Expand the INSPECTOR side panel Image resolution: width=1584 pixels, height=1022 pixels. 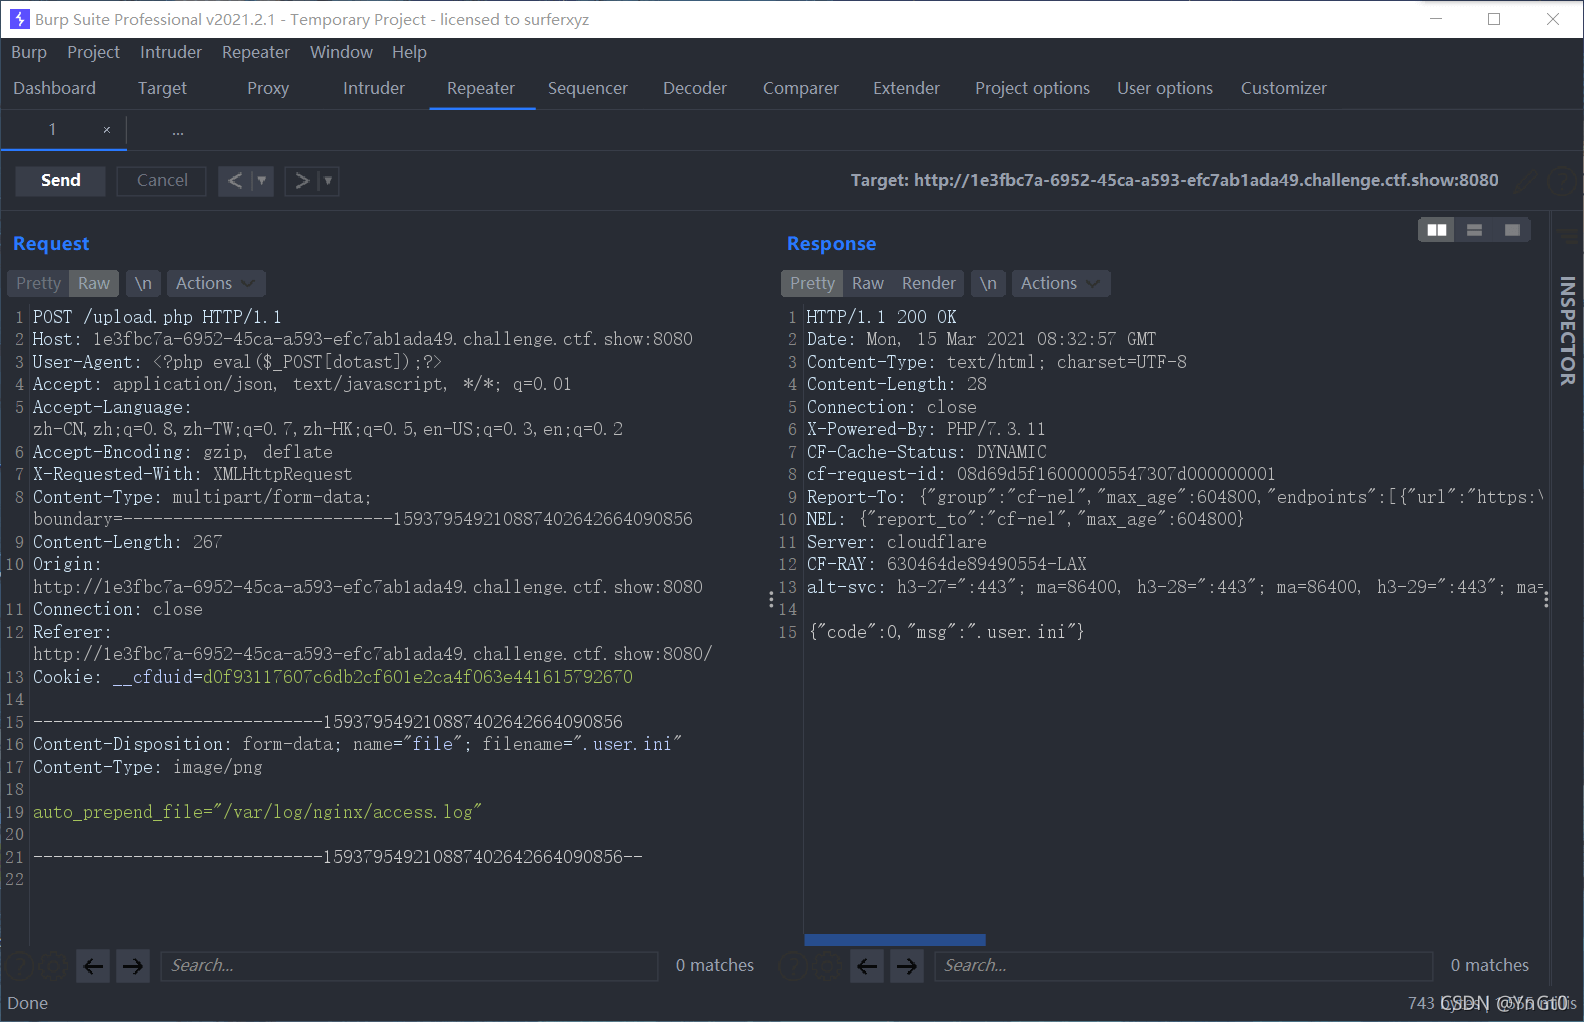(1567, 330)
